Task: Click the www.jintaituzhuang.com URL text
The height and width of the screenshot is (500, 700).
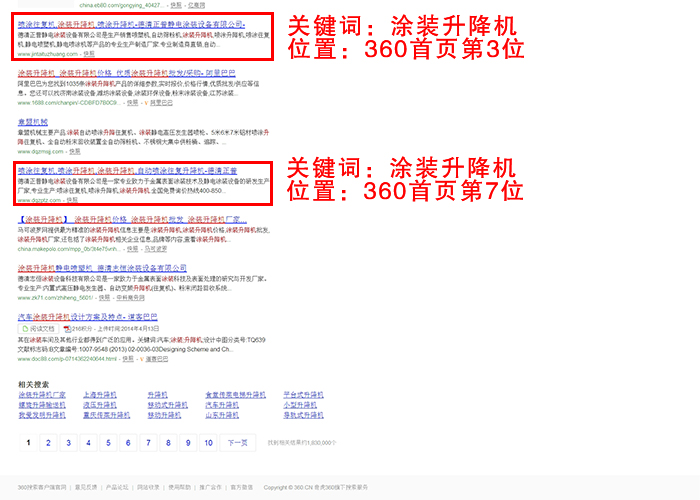Action: 48,54
